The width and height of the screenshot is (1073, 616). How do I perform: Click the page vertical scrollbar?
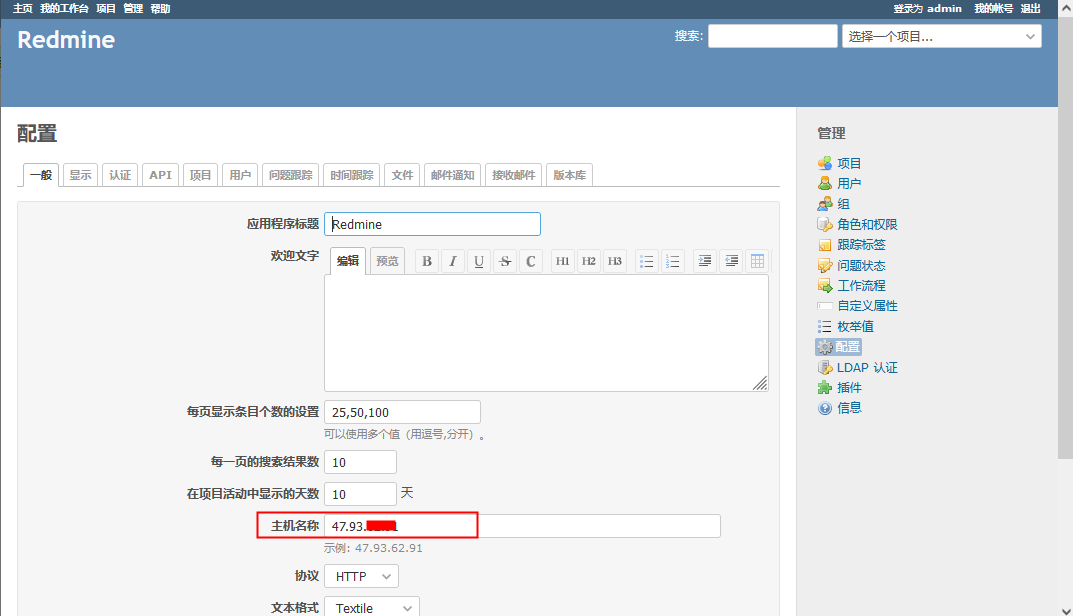click(x=1065, y=300)
